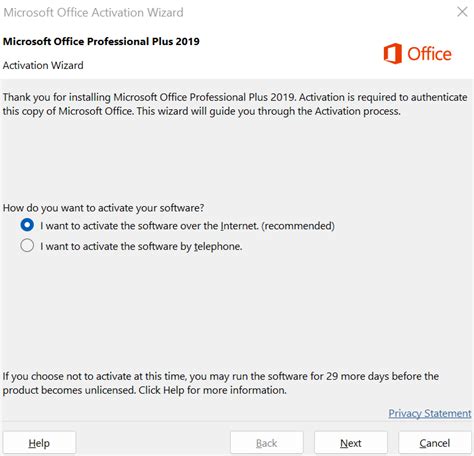Click the 'Thank you for installing' paragraph

(x=235, y=104)
